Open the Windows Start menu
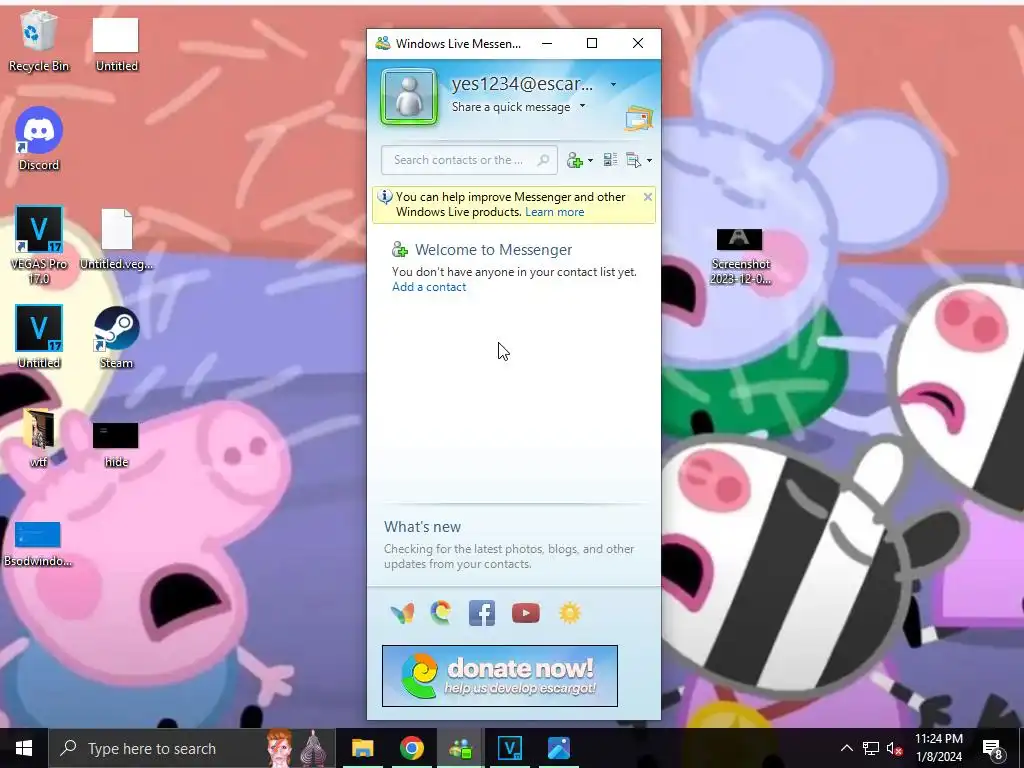Viewport: 1024px width, 768px height. pos(24,748)
